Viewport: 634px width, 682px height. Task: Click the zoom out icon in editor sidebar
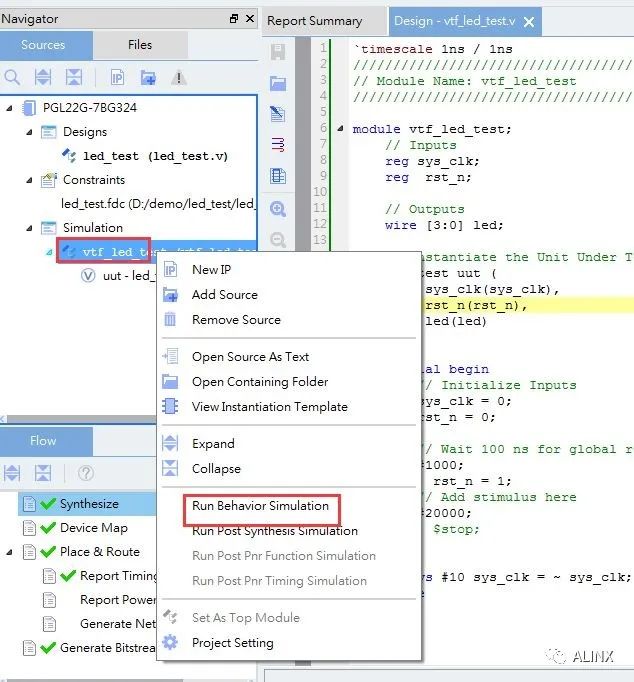point(278,240)
